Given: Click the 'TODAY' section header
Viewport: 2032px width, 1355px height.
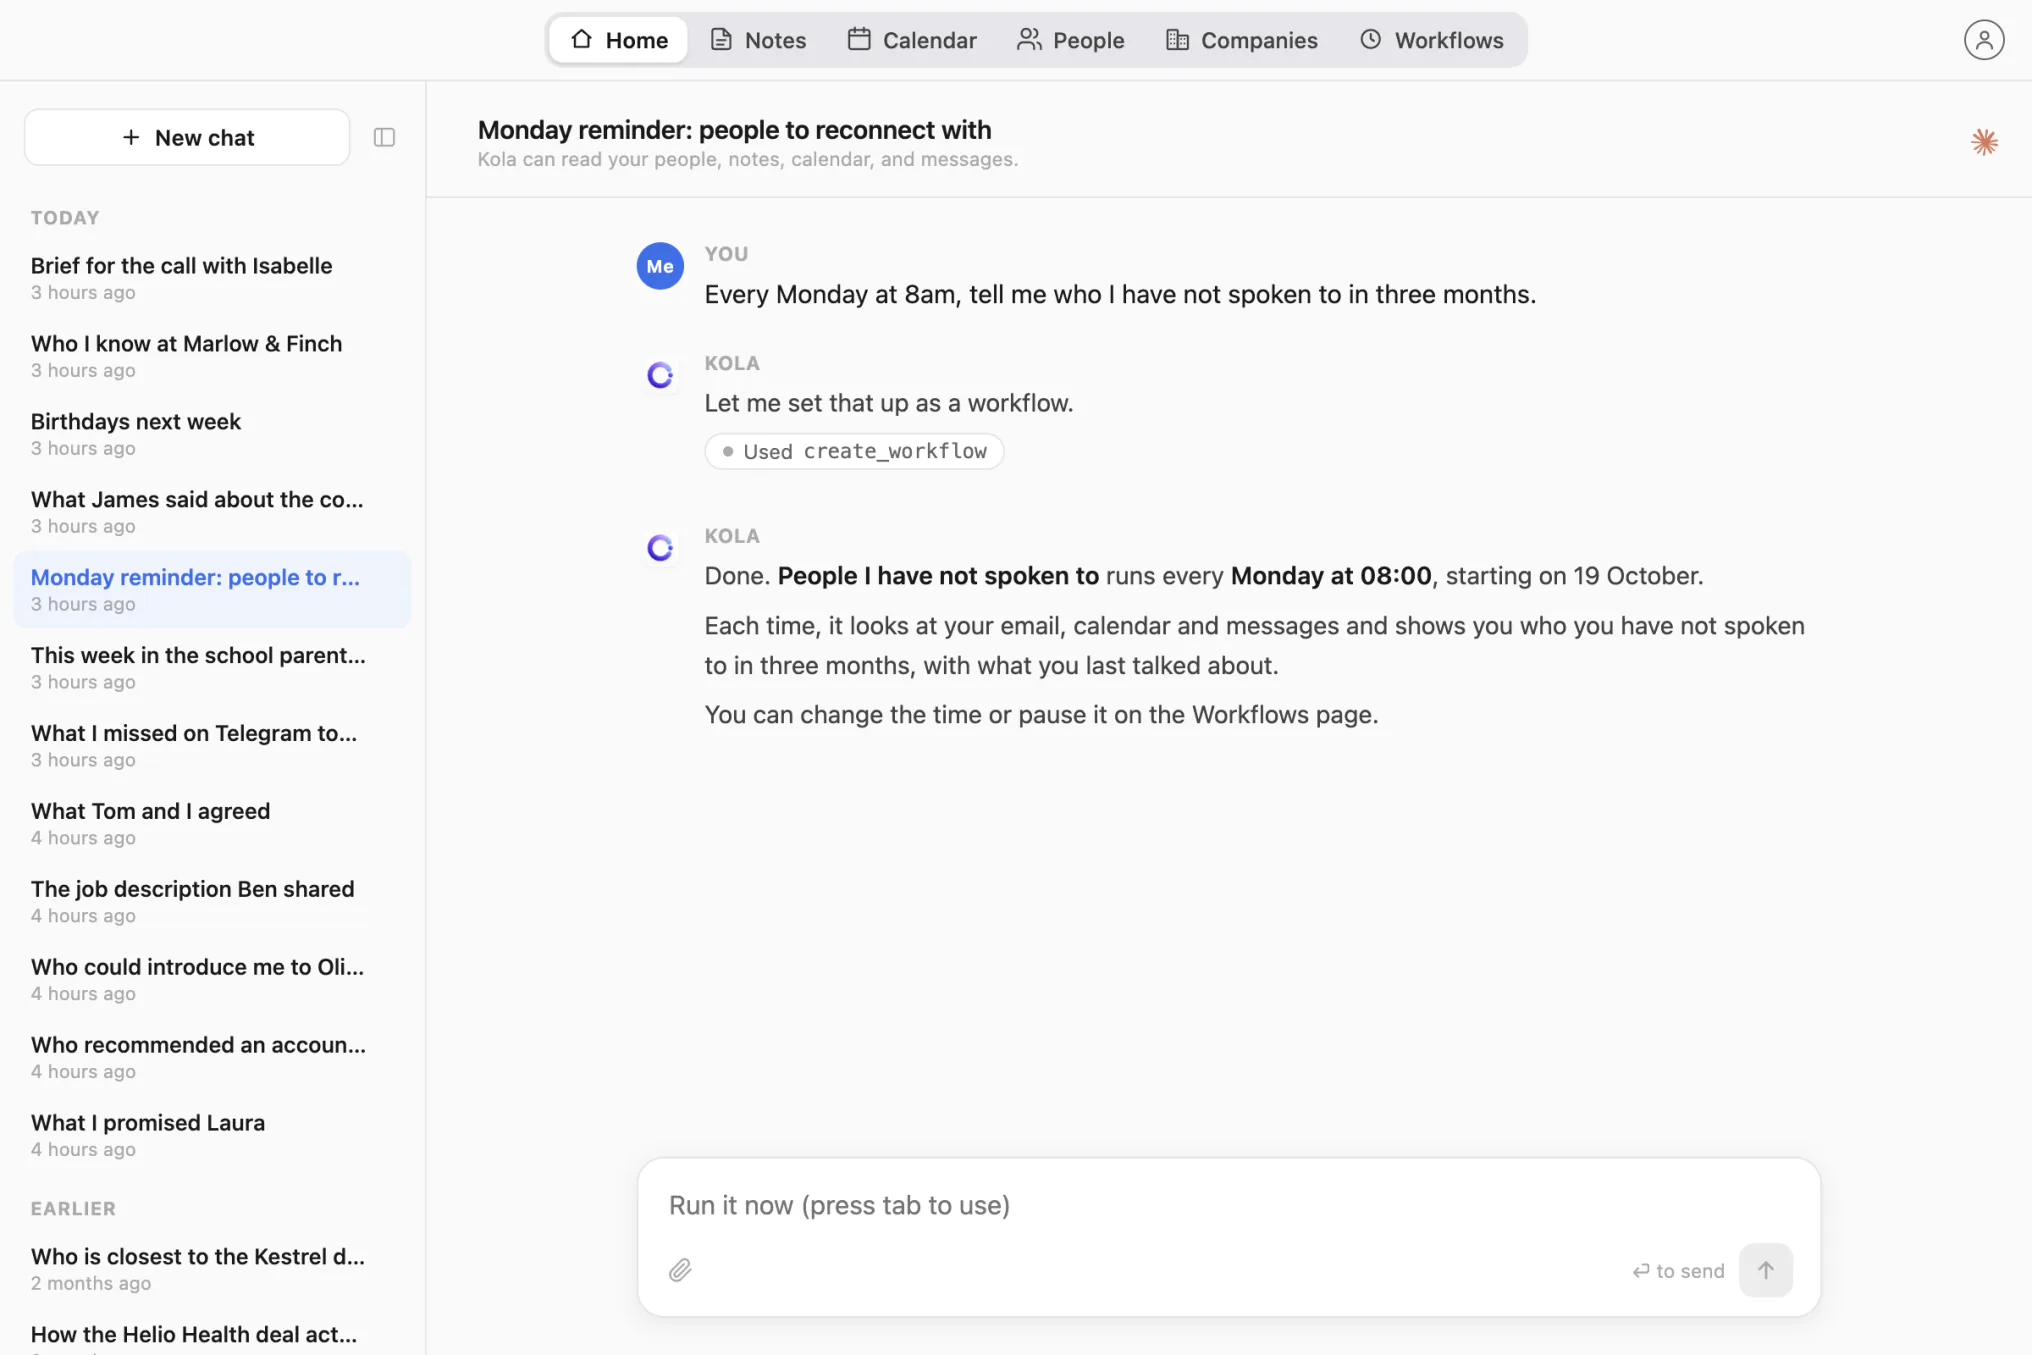Looking at the screenshot, I should click(x=65, y=218).
